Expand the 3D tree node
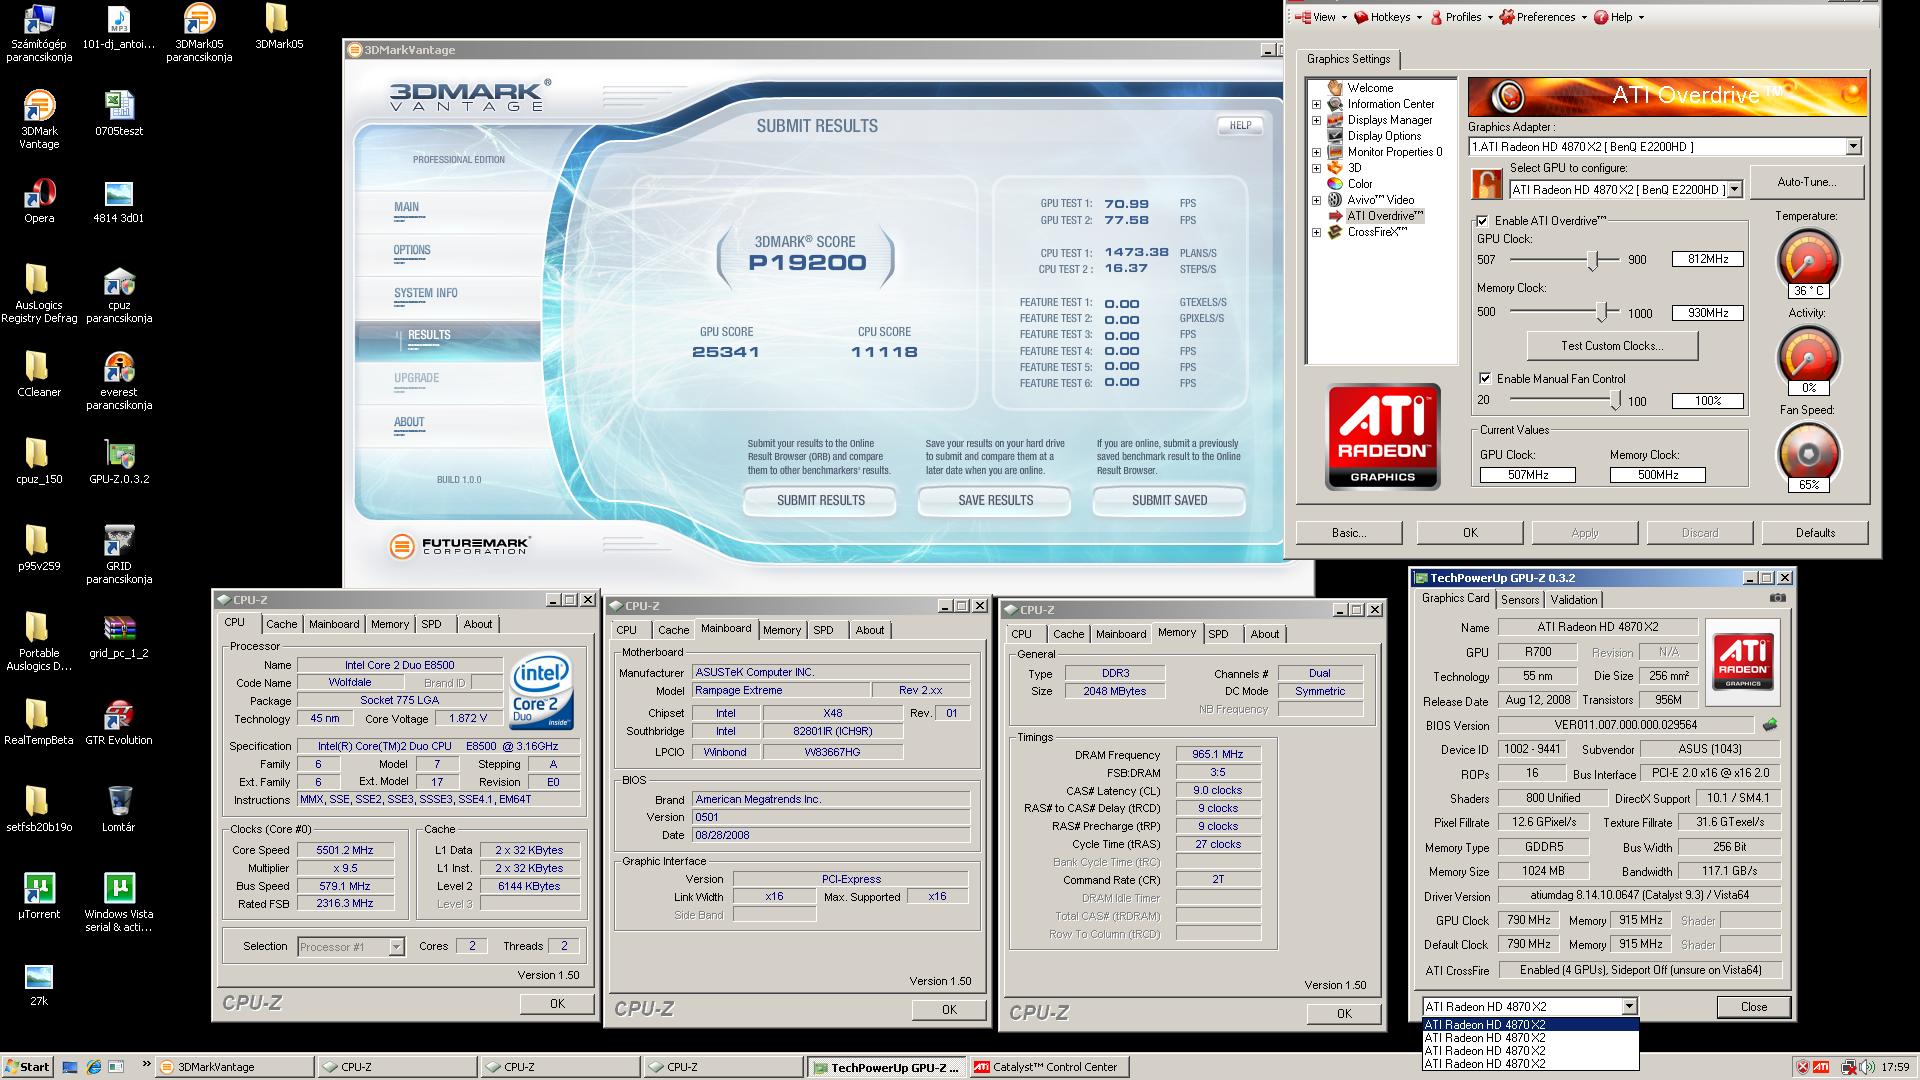This screenshot has width=1920, height=1080. coord(1316,168)
